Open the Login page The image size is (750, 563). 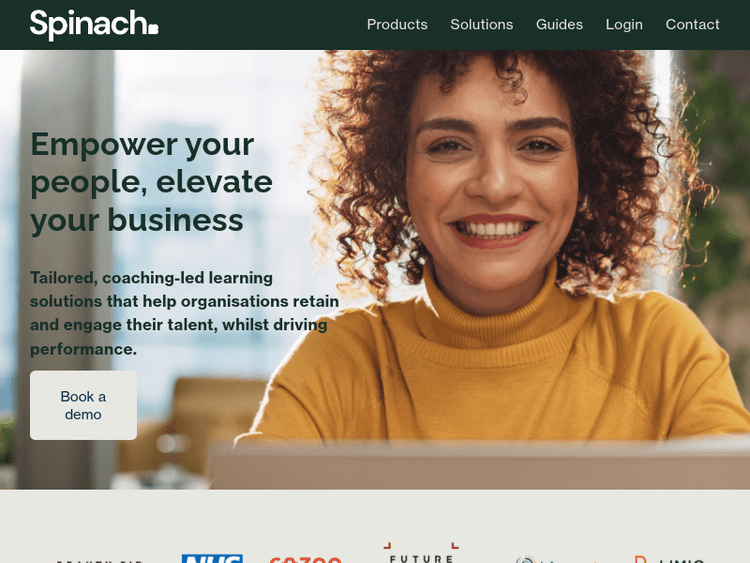click(x=624, y=24)
